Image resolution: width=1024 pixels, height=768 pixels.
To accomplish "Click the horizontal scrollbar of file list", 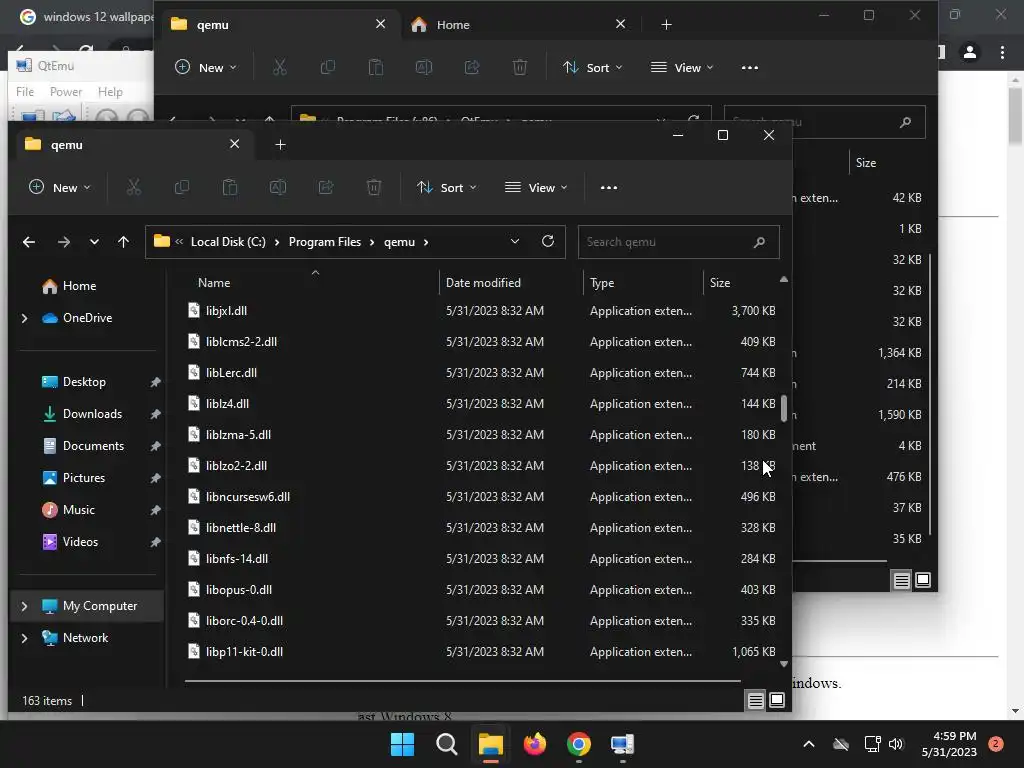I will 462,680.
